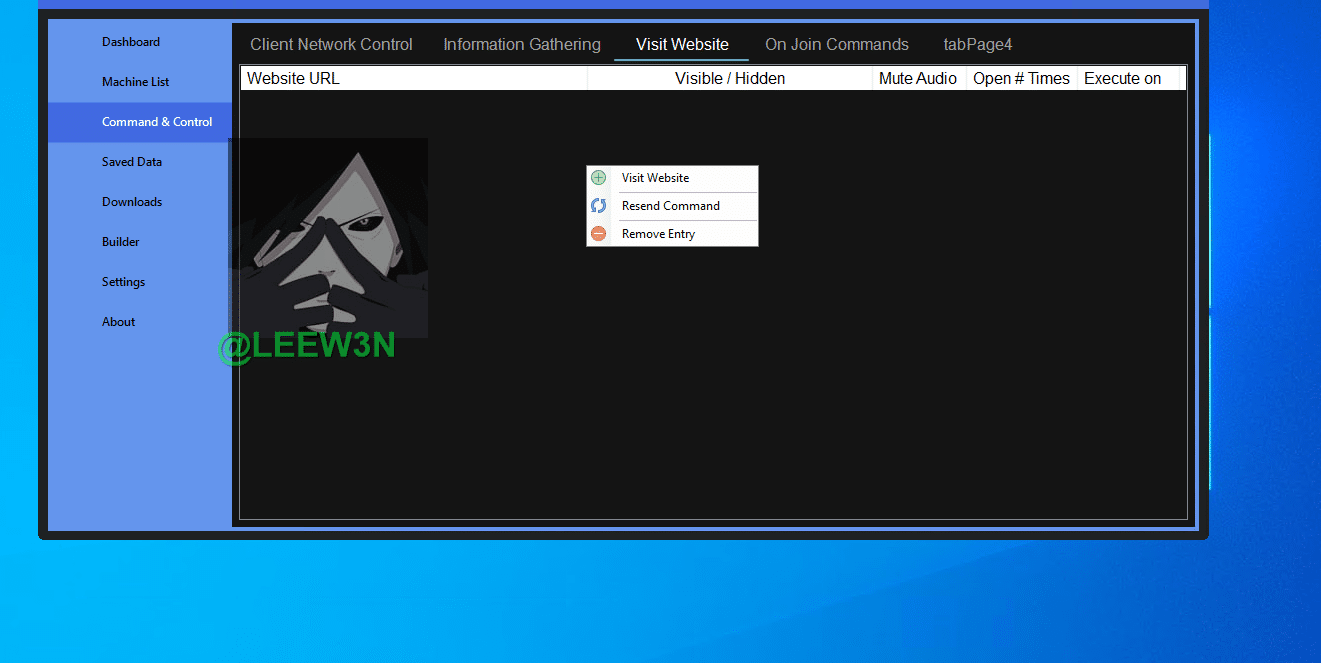Click the Open # Times column header
Screen dimensions: 1321x663
pyautogui.click(x=1021, y=79)
